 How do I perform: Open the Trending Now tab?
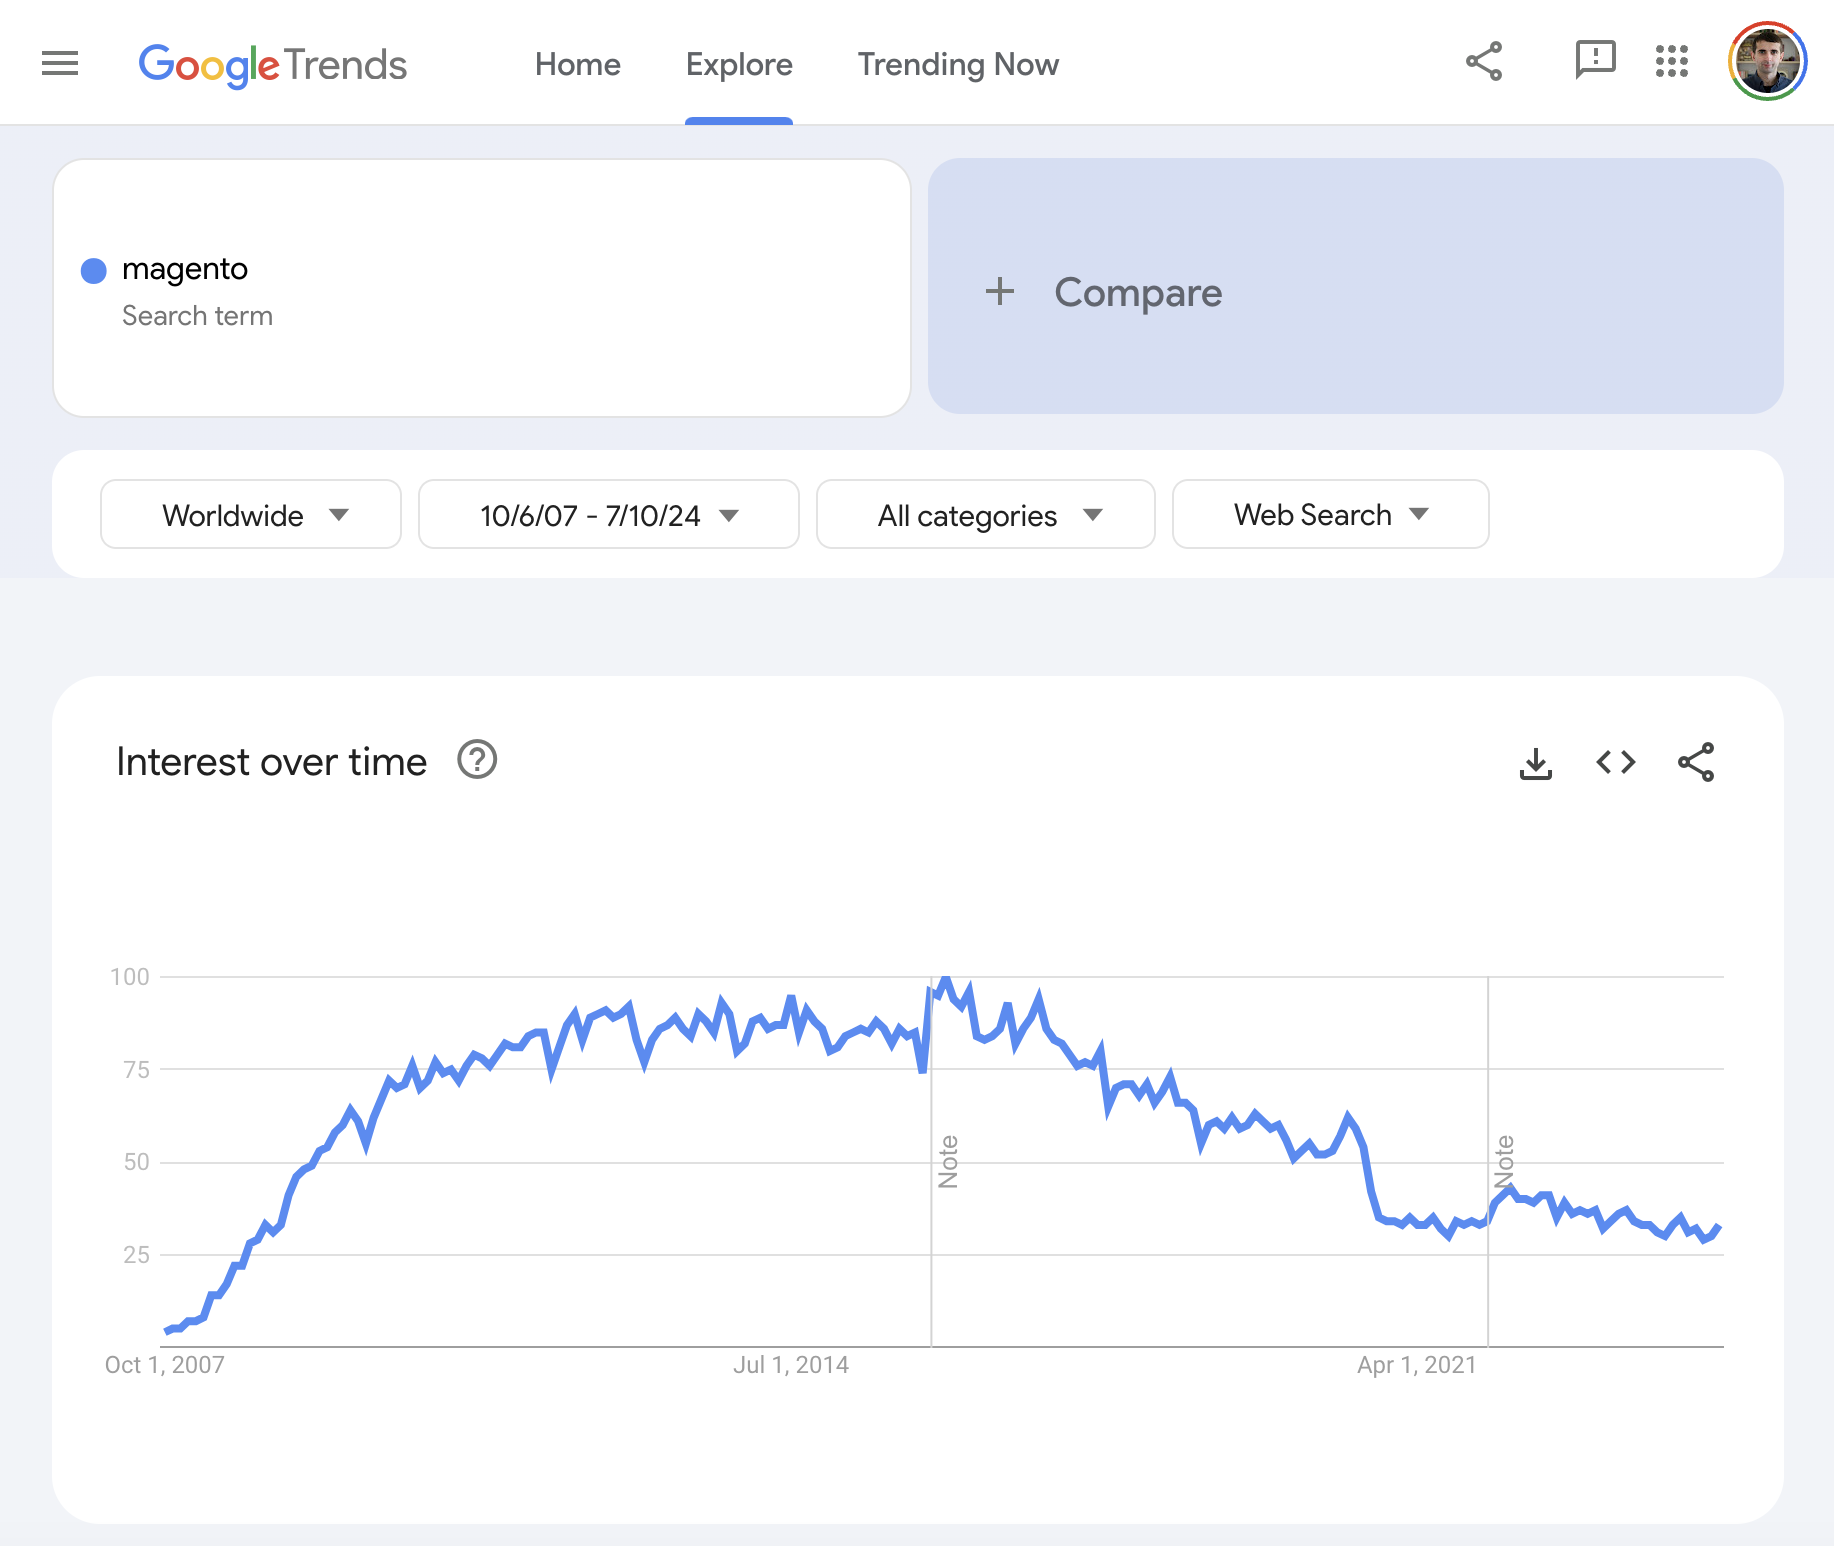coord(958,65)
